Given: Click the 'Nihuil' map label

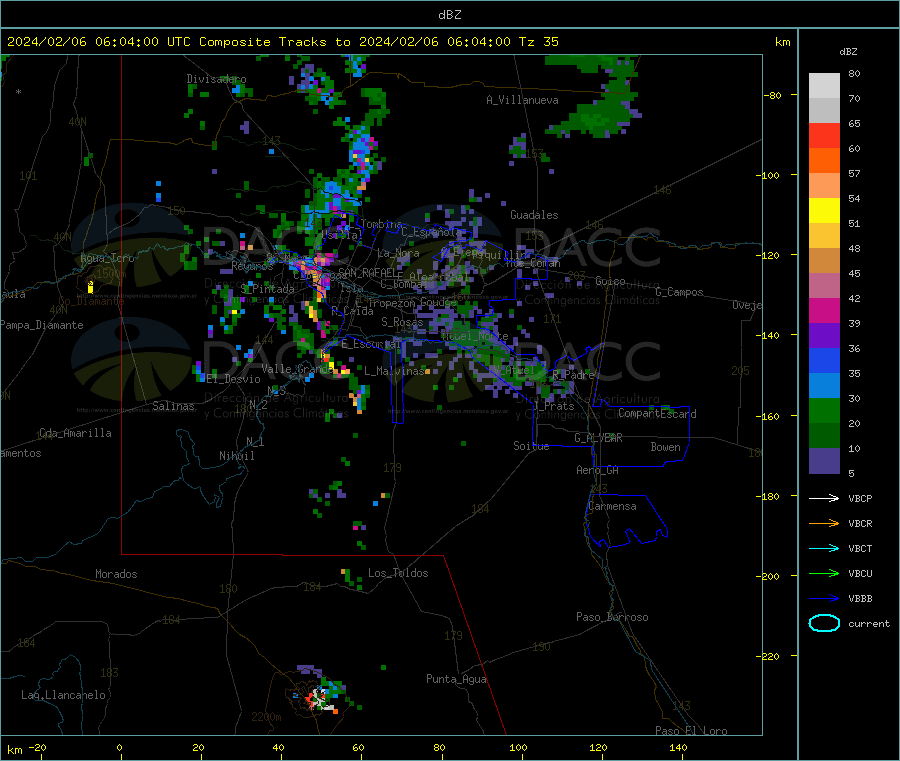Looking at the screenshot, I should [x=236, y=456].
